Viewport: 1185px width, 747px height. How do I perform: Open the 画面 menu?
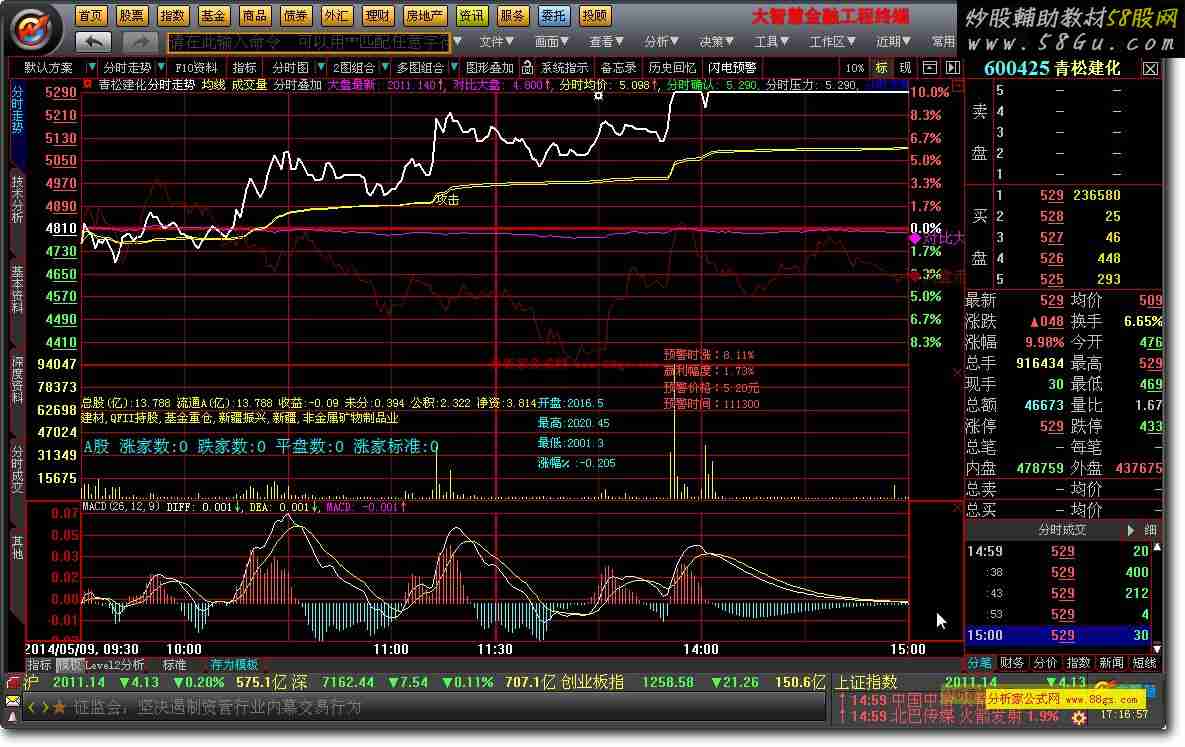coord(552,42)
